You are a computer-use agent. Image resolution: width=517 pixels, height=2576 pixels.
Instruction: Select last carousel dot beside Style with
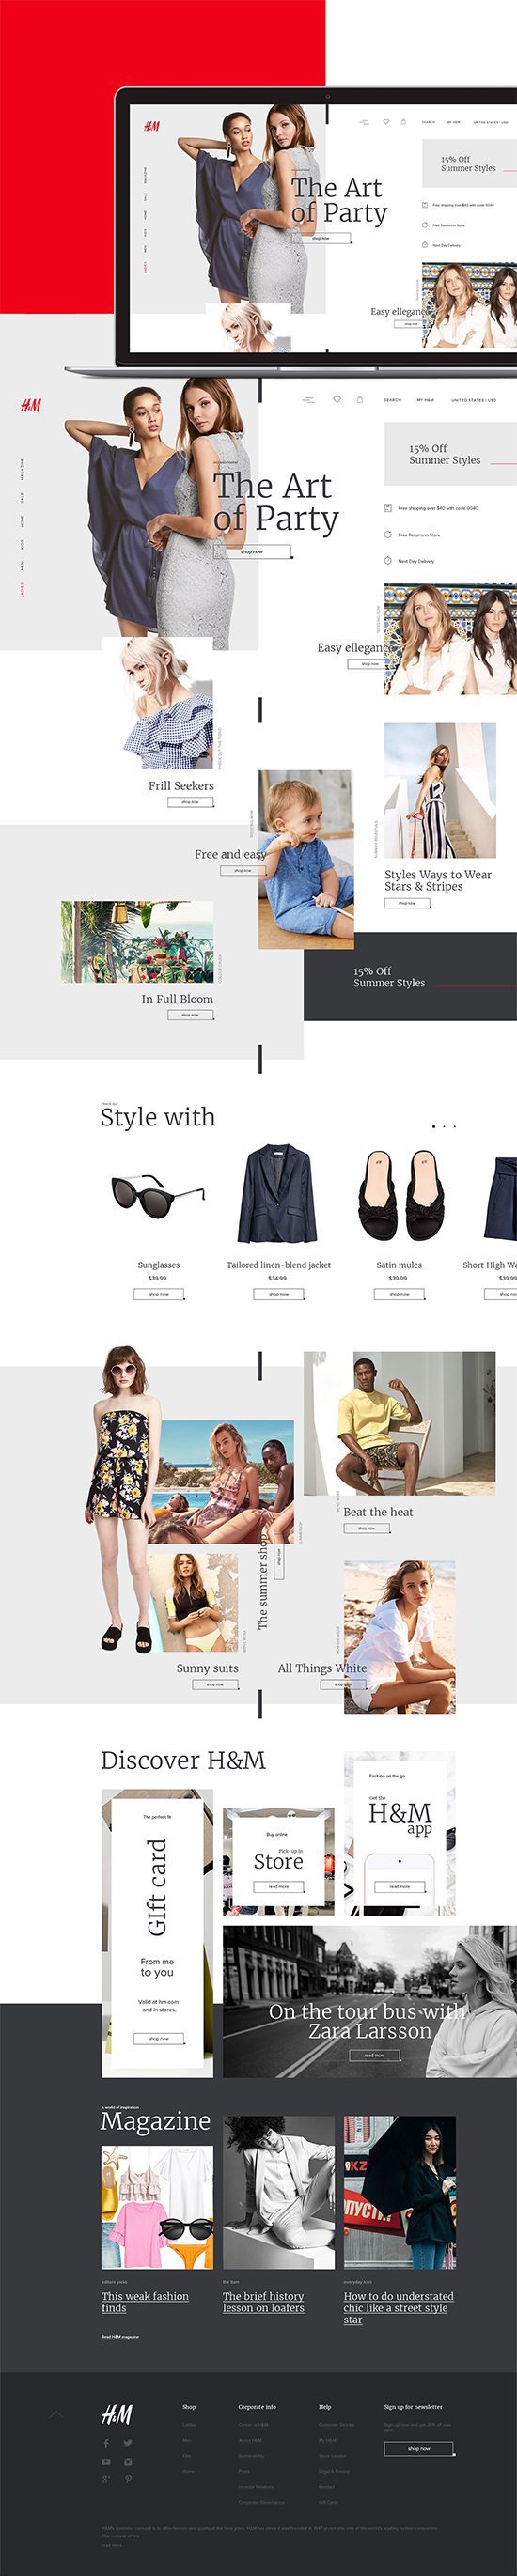coord(455,1126)
